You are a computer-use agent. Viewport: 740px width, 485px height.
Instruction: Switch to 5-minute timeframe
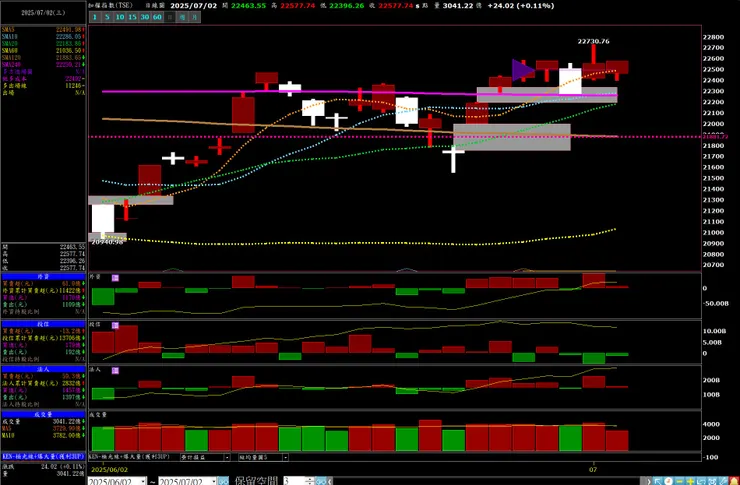(x=107, y=17)
